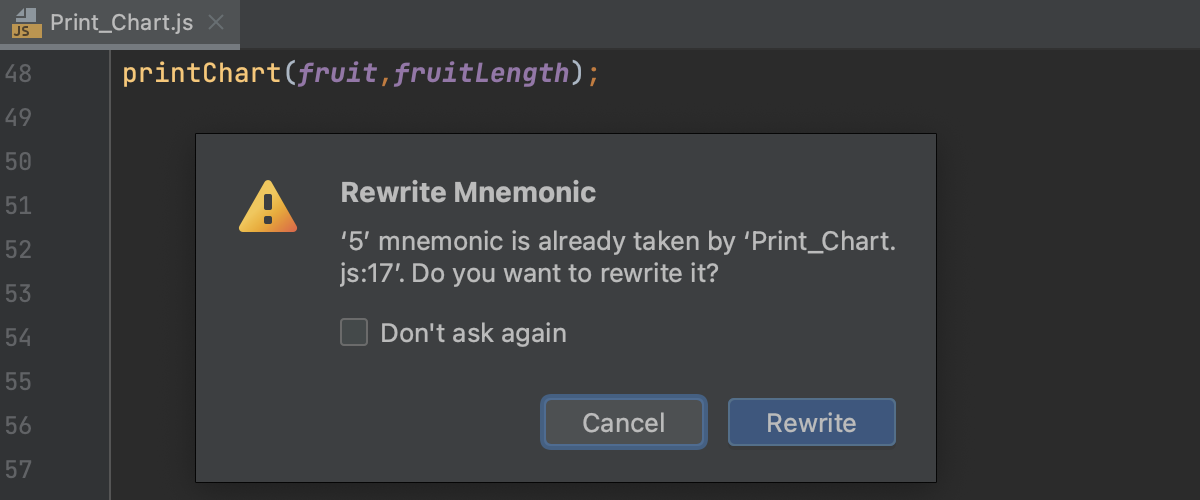Place cursor on printChart function call
This screenshot has width=1200, height=500.
(202, 74)
